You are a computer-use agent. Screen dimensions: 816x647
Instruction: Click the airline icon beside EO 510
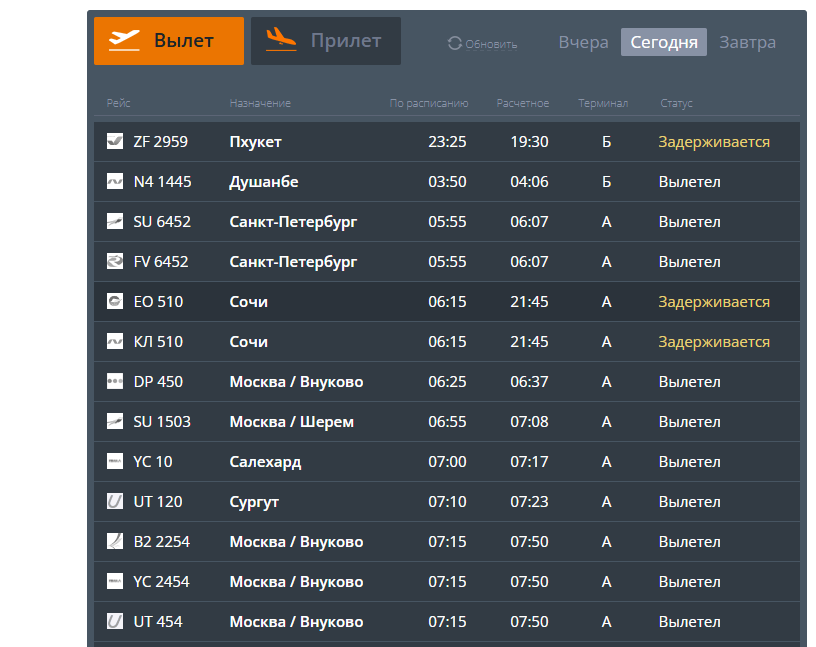tap(115, 302)
